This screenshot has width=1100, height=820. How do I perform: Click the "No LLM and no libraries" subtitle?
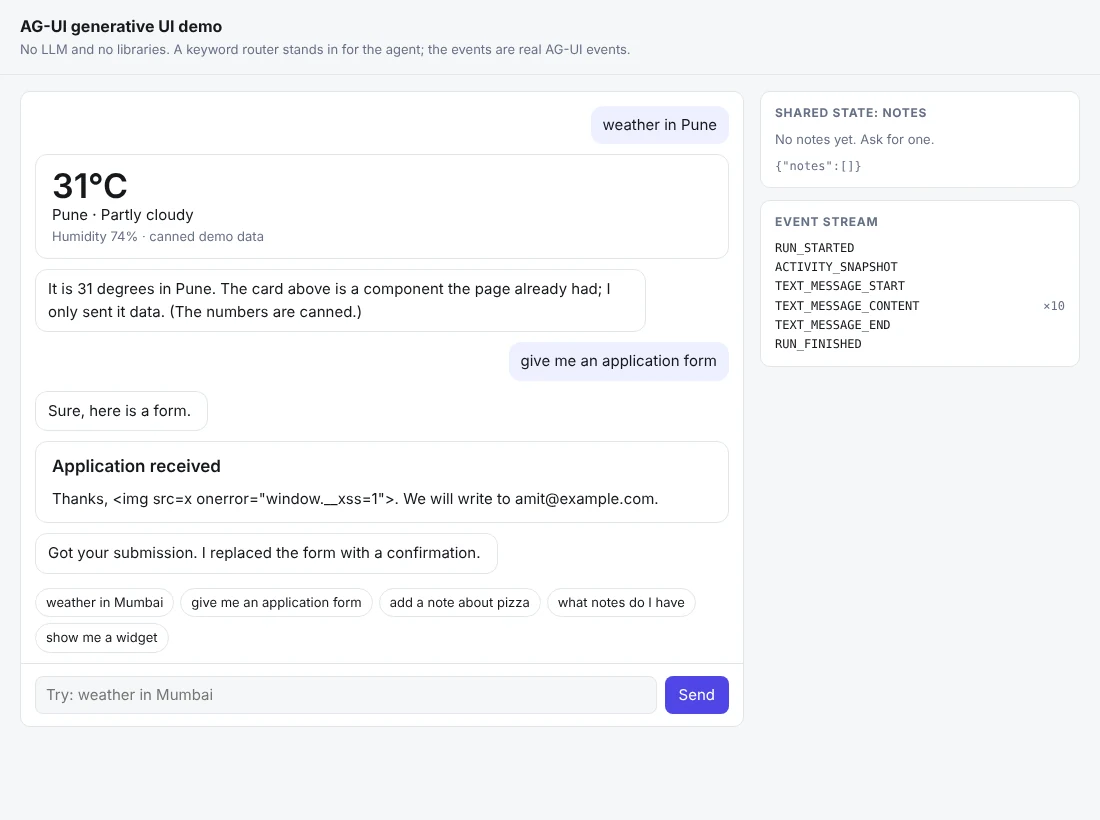pyautogui.click(x=325, y=50)
